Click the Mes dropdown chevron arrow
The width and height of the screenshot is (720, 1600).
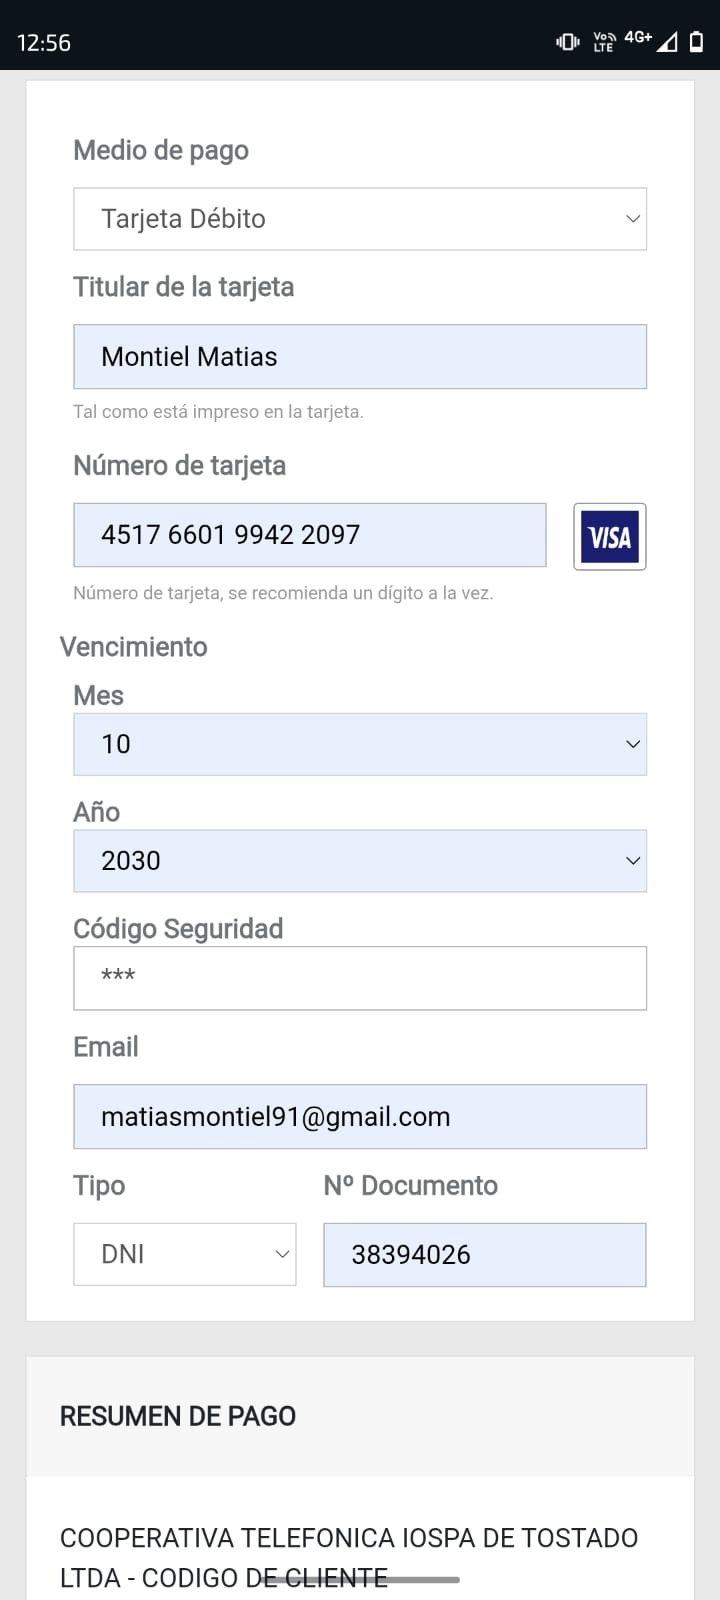pos(632,744)
